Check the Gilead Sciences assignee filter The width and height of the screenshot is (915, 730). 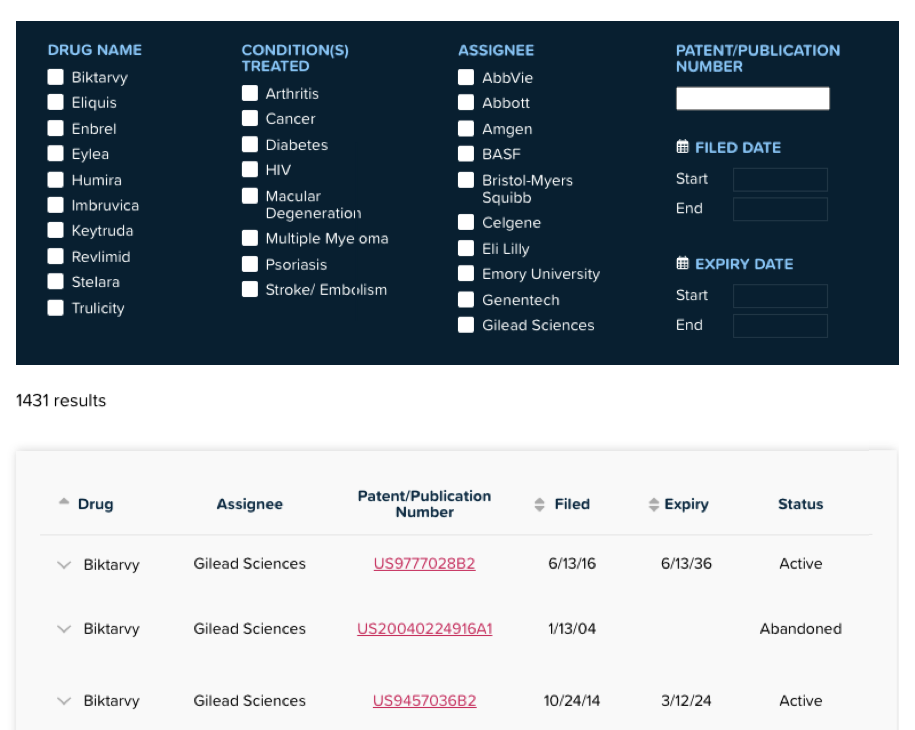coord(466,325)
